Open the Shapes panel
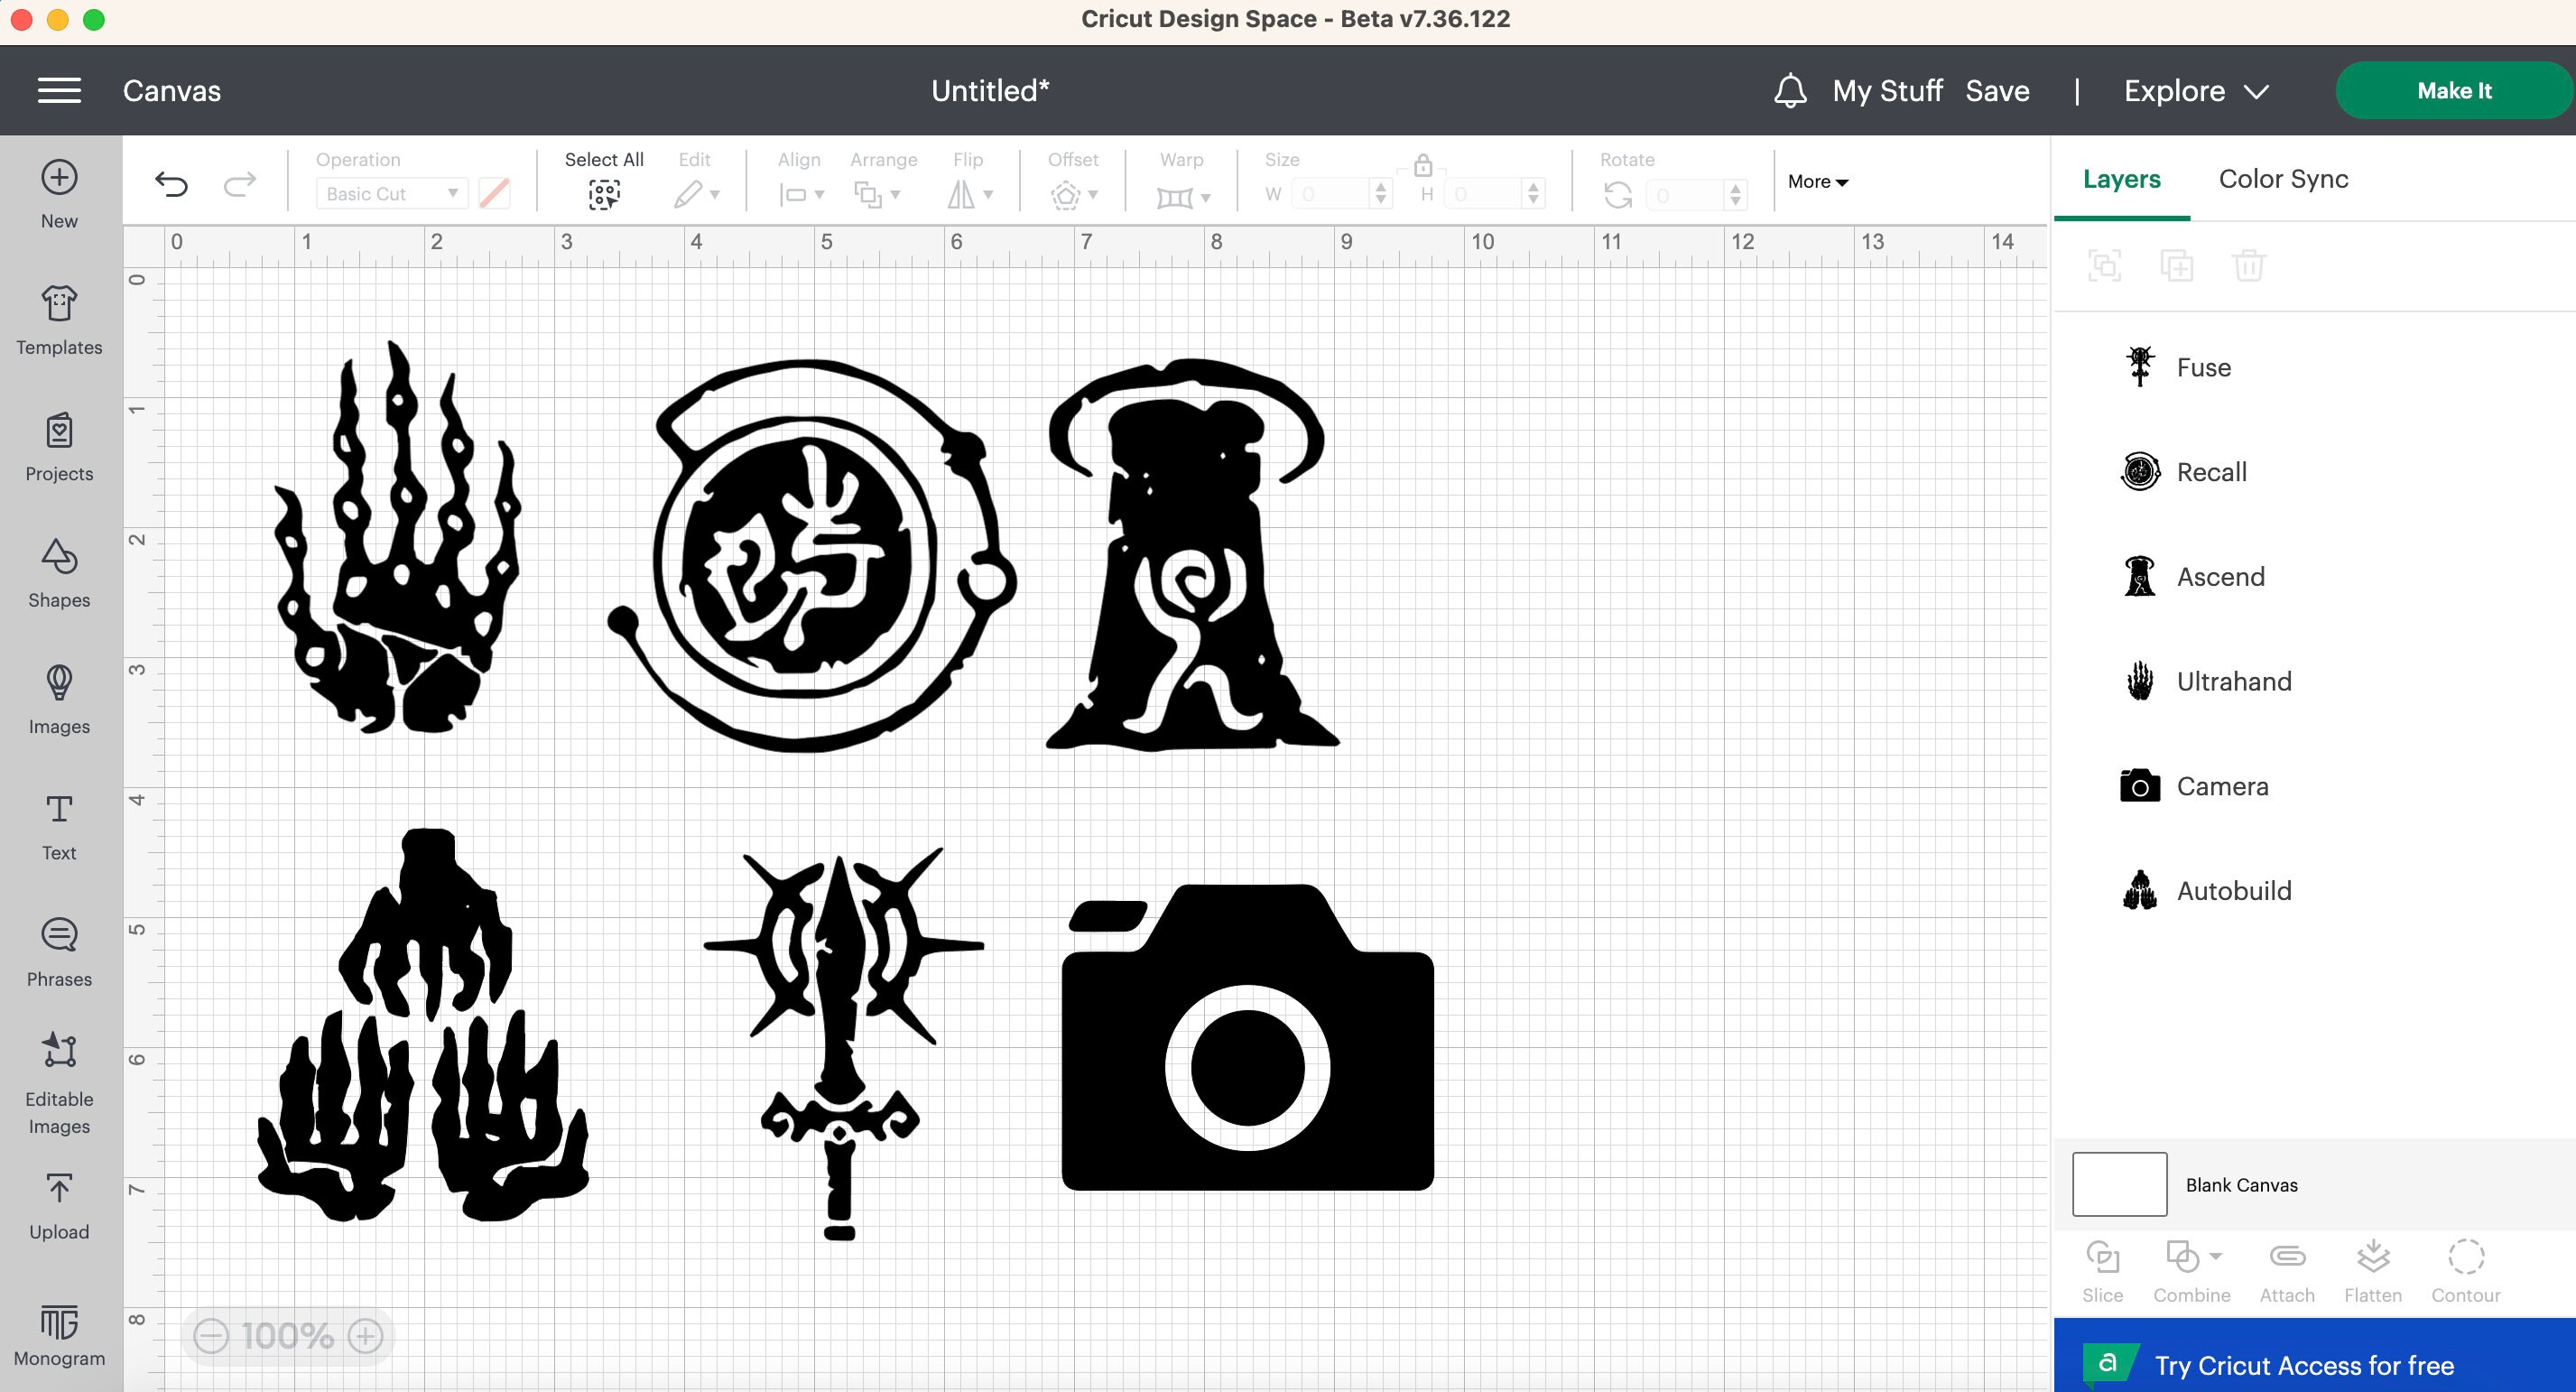Screen dimensions: 2576x1392 tap(59, 573)
